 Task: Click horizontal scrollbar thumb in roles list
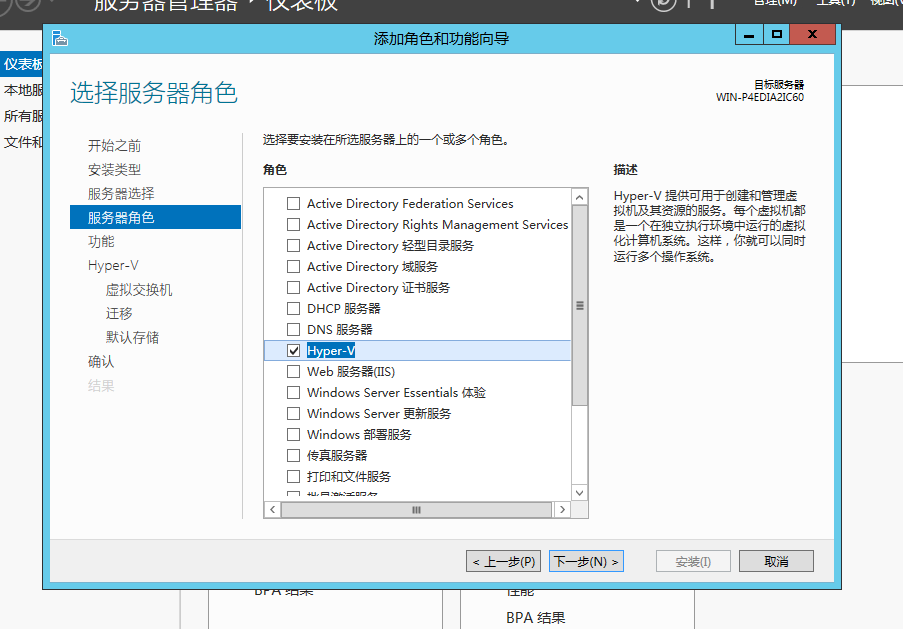(x=416, y=510)
